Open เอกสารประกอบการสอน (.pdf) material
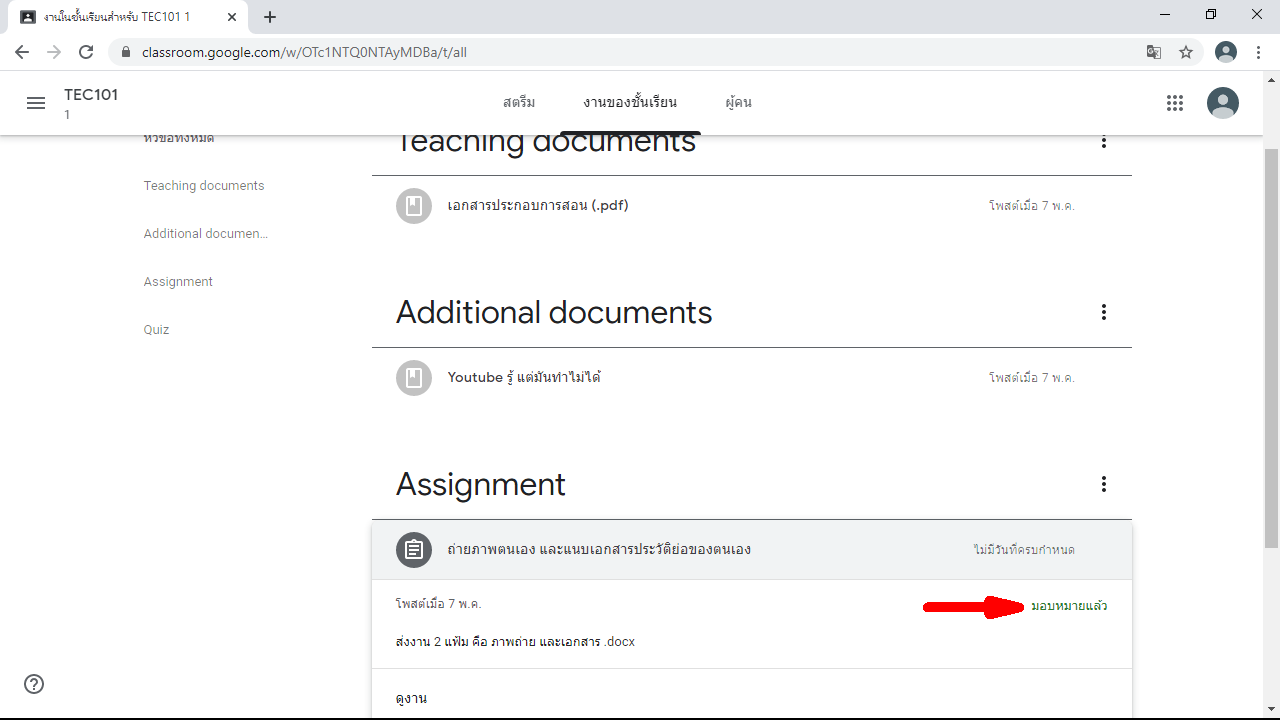The image size is (1280, 720). pos(538,206)
